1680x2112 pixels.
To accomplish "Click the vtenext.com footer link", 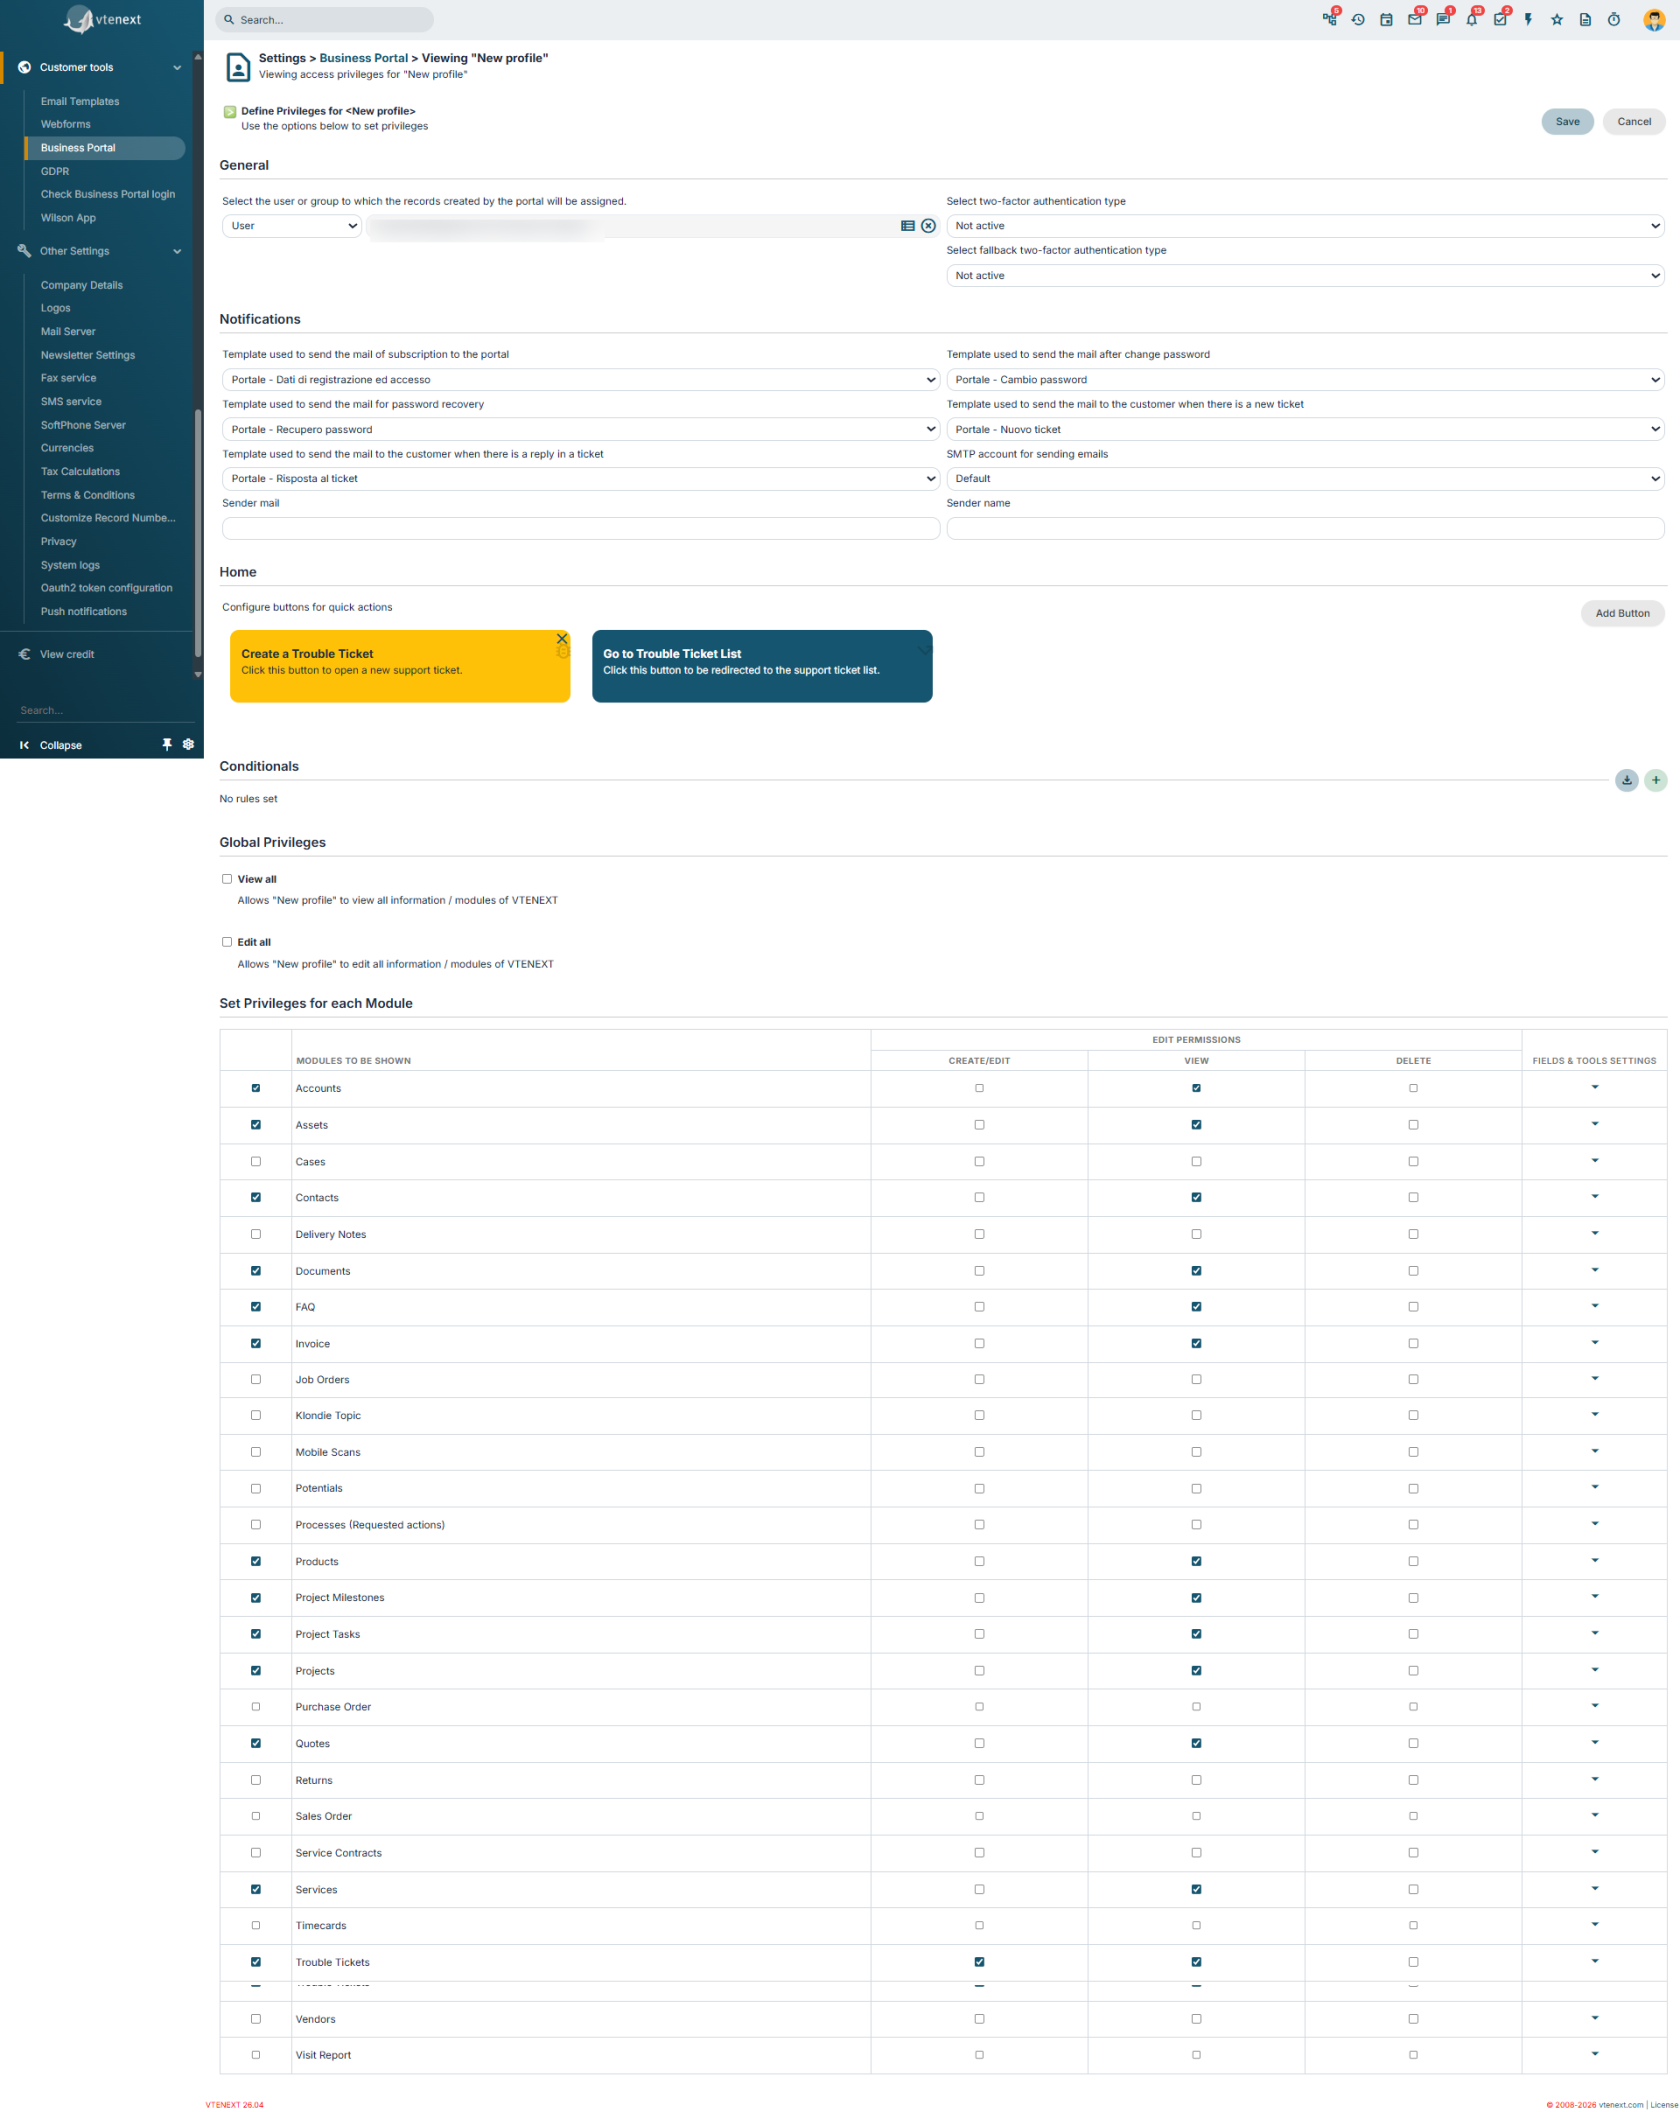I will coord(1621,2105).
